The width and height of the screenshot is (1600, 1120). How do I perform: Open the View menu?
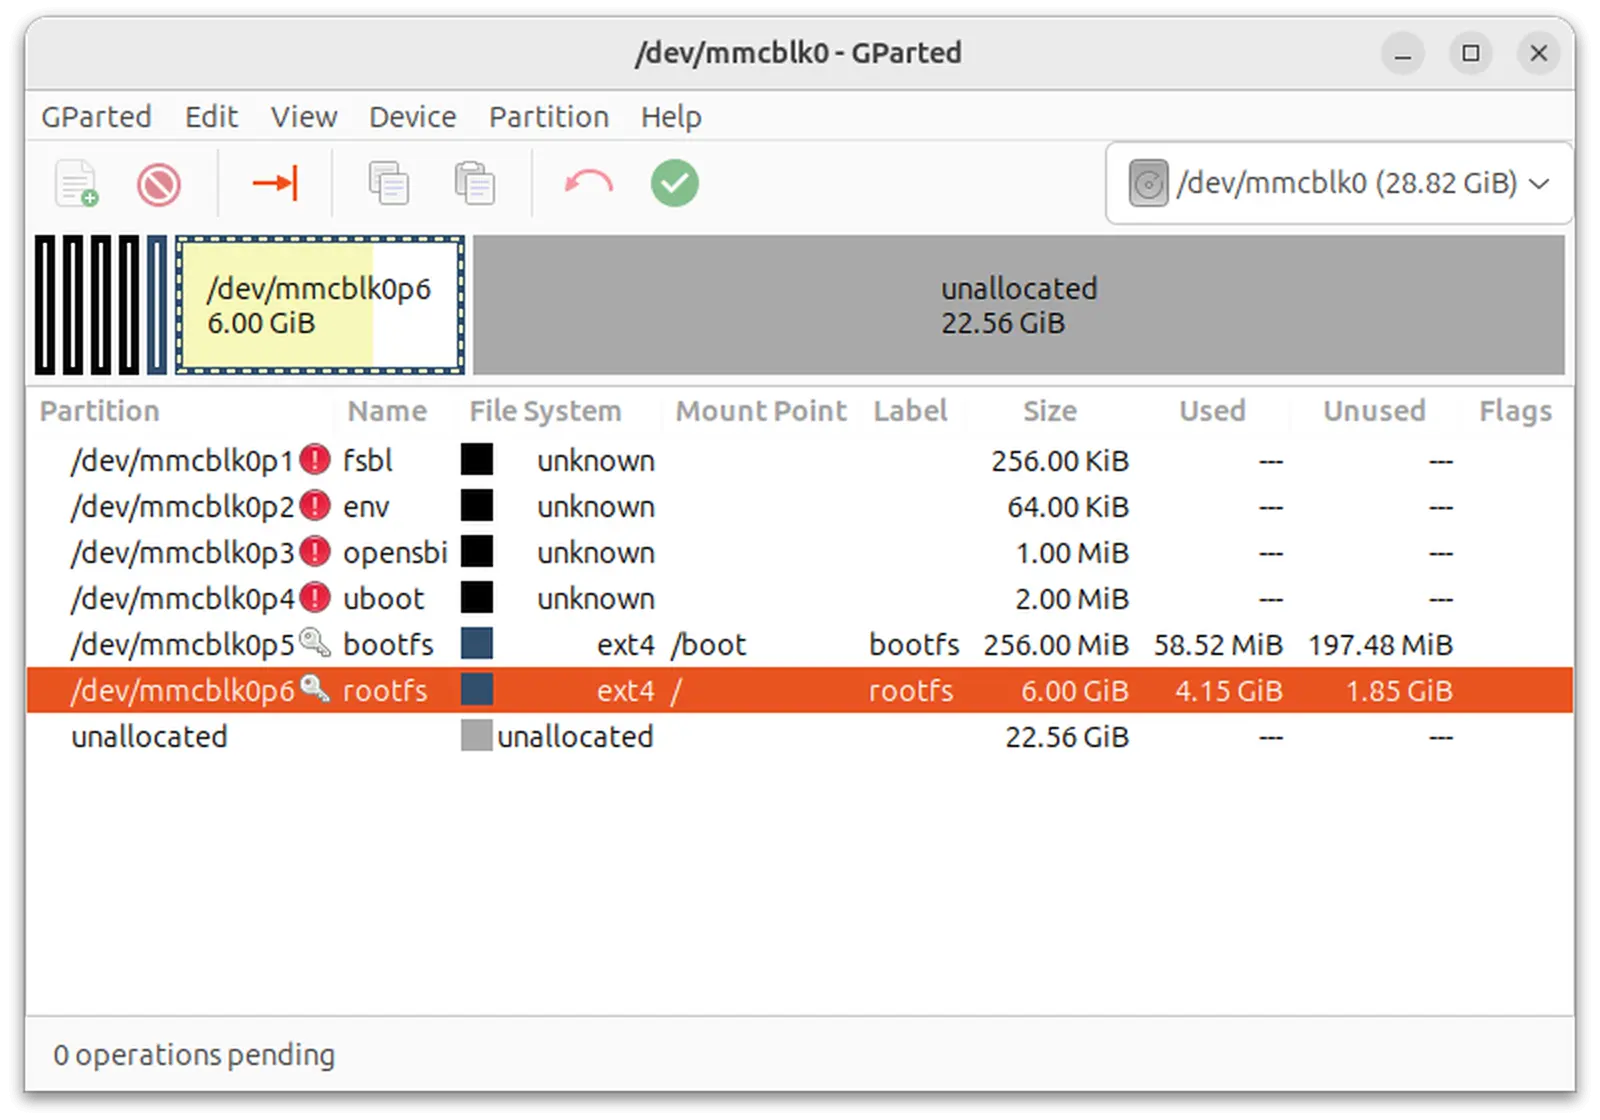[x=304, y=117]
